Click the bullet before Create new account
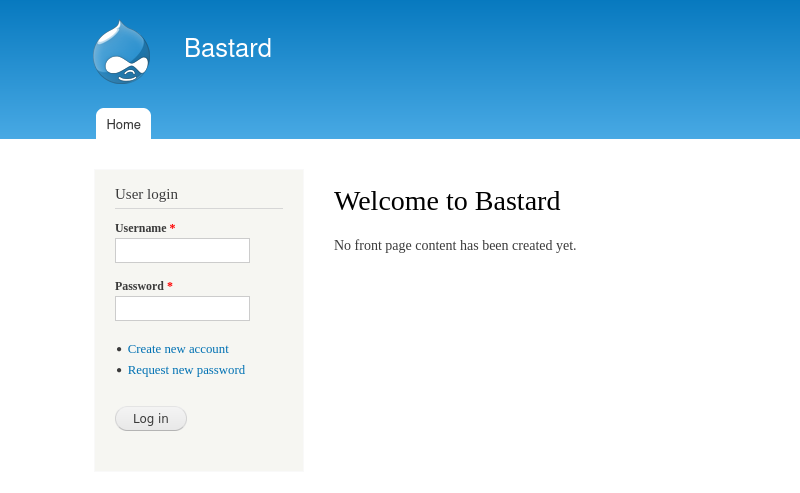The height and width of the screenshot is (493, 800). (119, 350)
